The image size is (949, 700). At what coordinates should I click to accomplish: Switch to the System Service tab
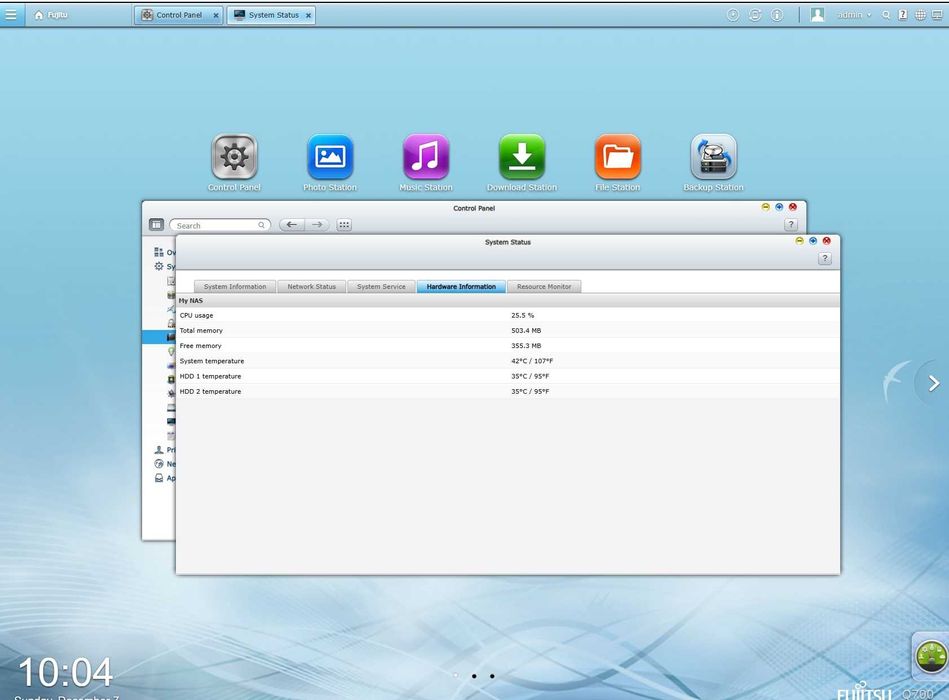[381, 287]
